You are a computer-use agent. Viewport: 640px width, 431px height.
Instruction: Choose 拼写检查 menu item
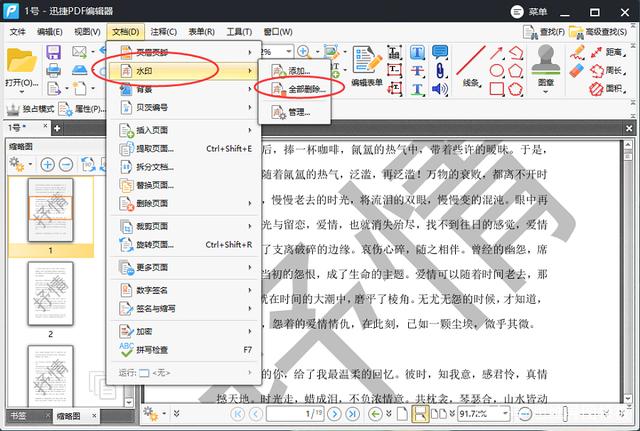[184, 350]
